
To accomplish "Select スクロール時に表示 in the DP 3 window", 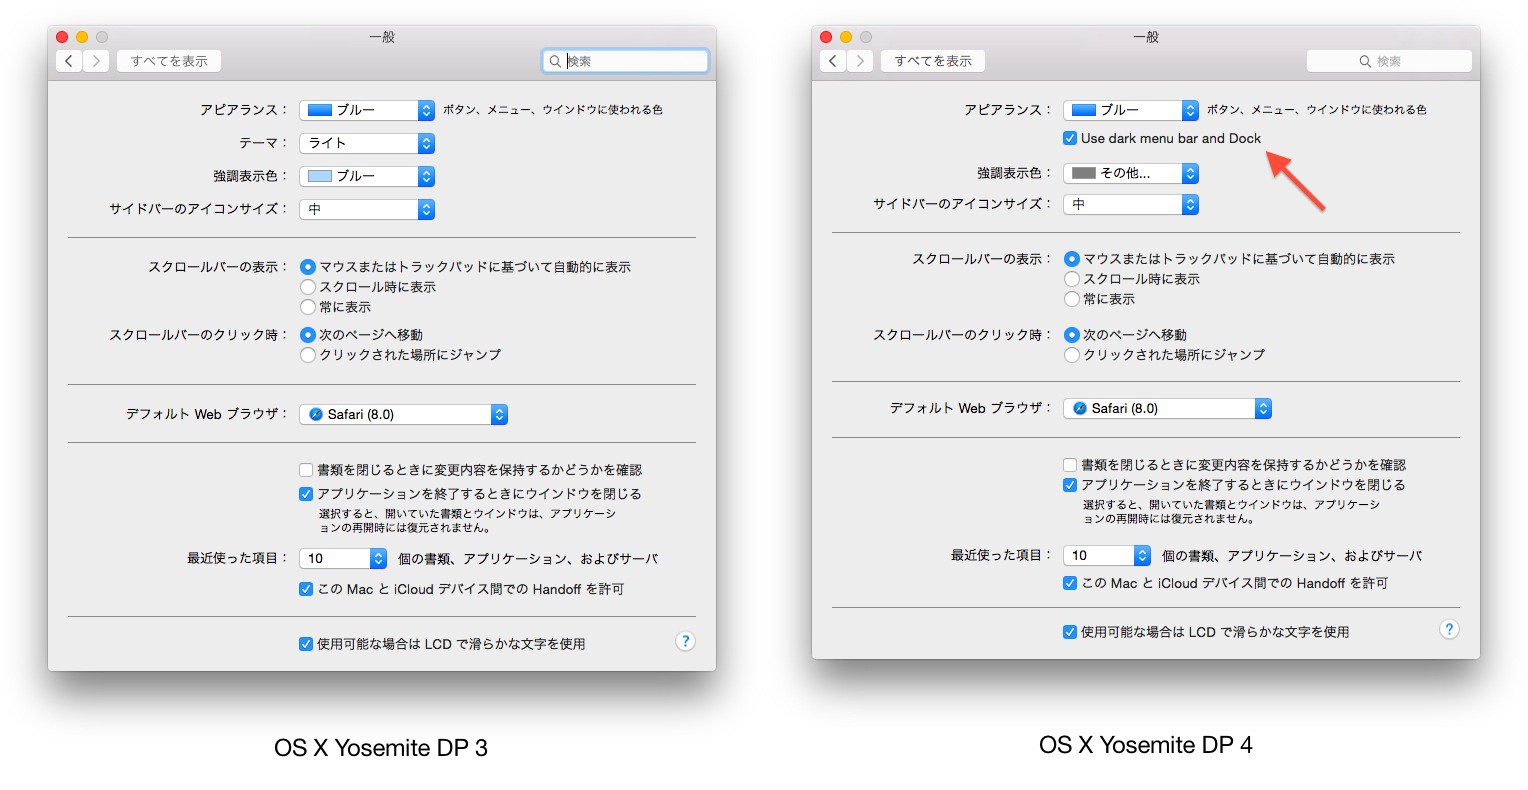I will click(308, 287).
